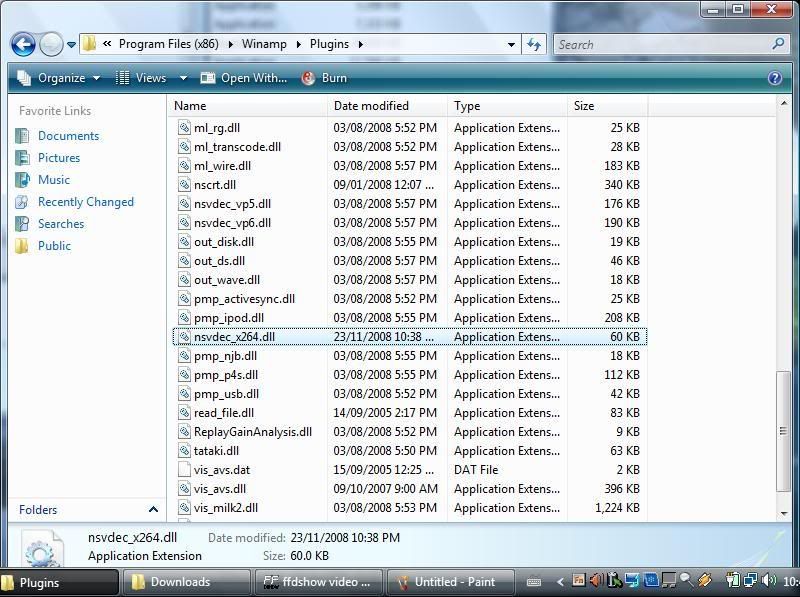
Task: Select out_ds.dll file icon
Action: pos(184,261)
